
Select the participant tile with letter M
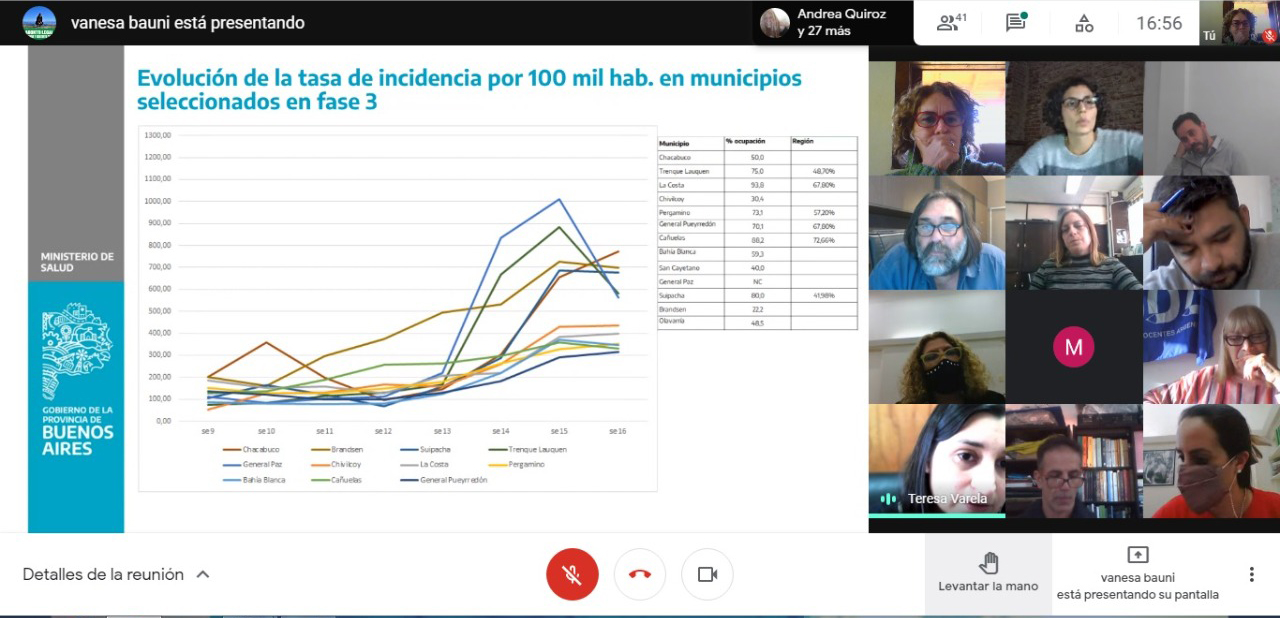(x=1074, y=347)
